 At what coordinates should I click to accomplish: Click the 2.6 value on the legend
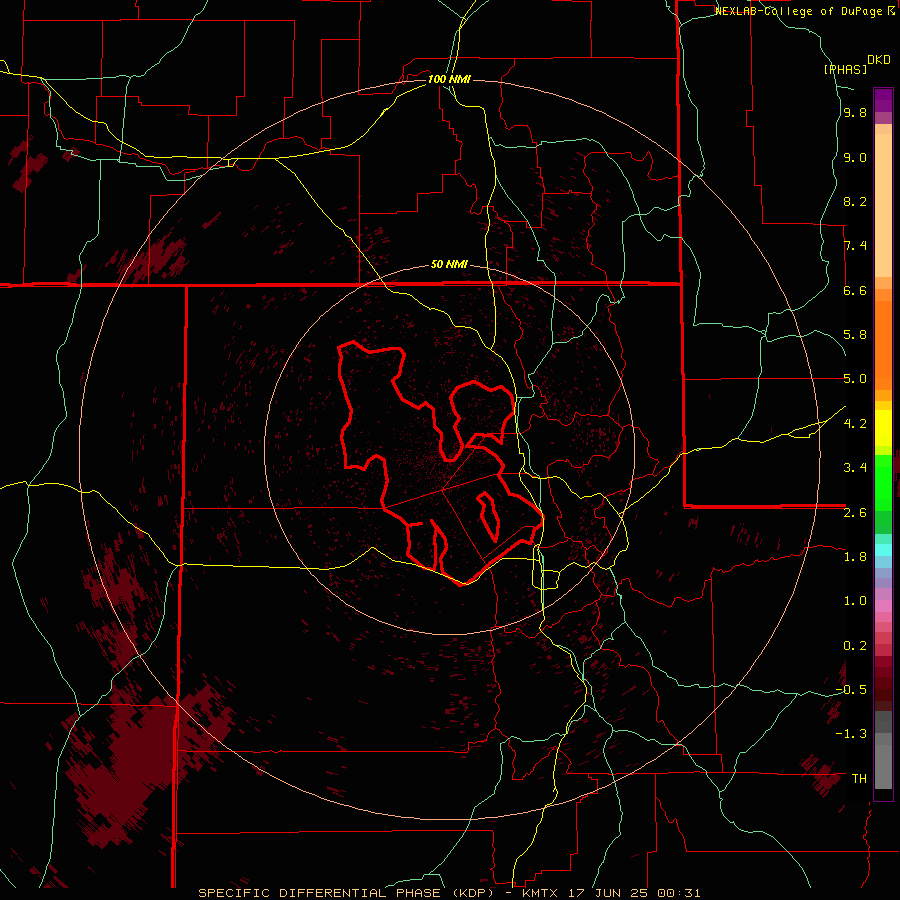[855, 513]
